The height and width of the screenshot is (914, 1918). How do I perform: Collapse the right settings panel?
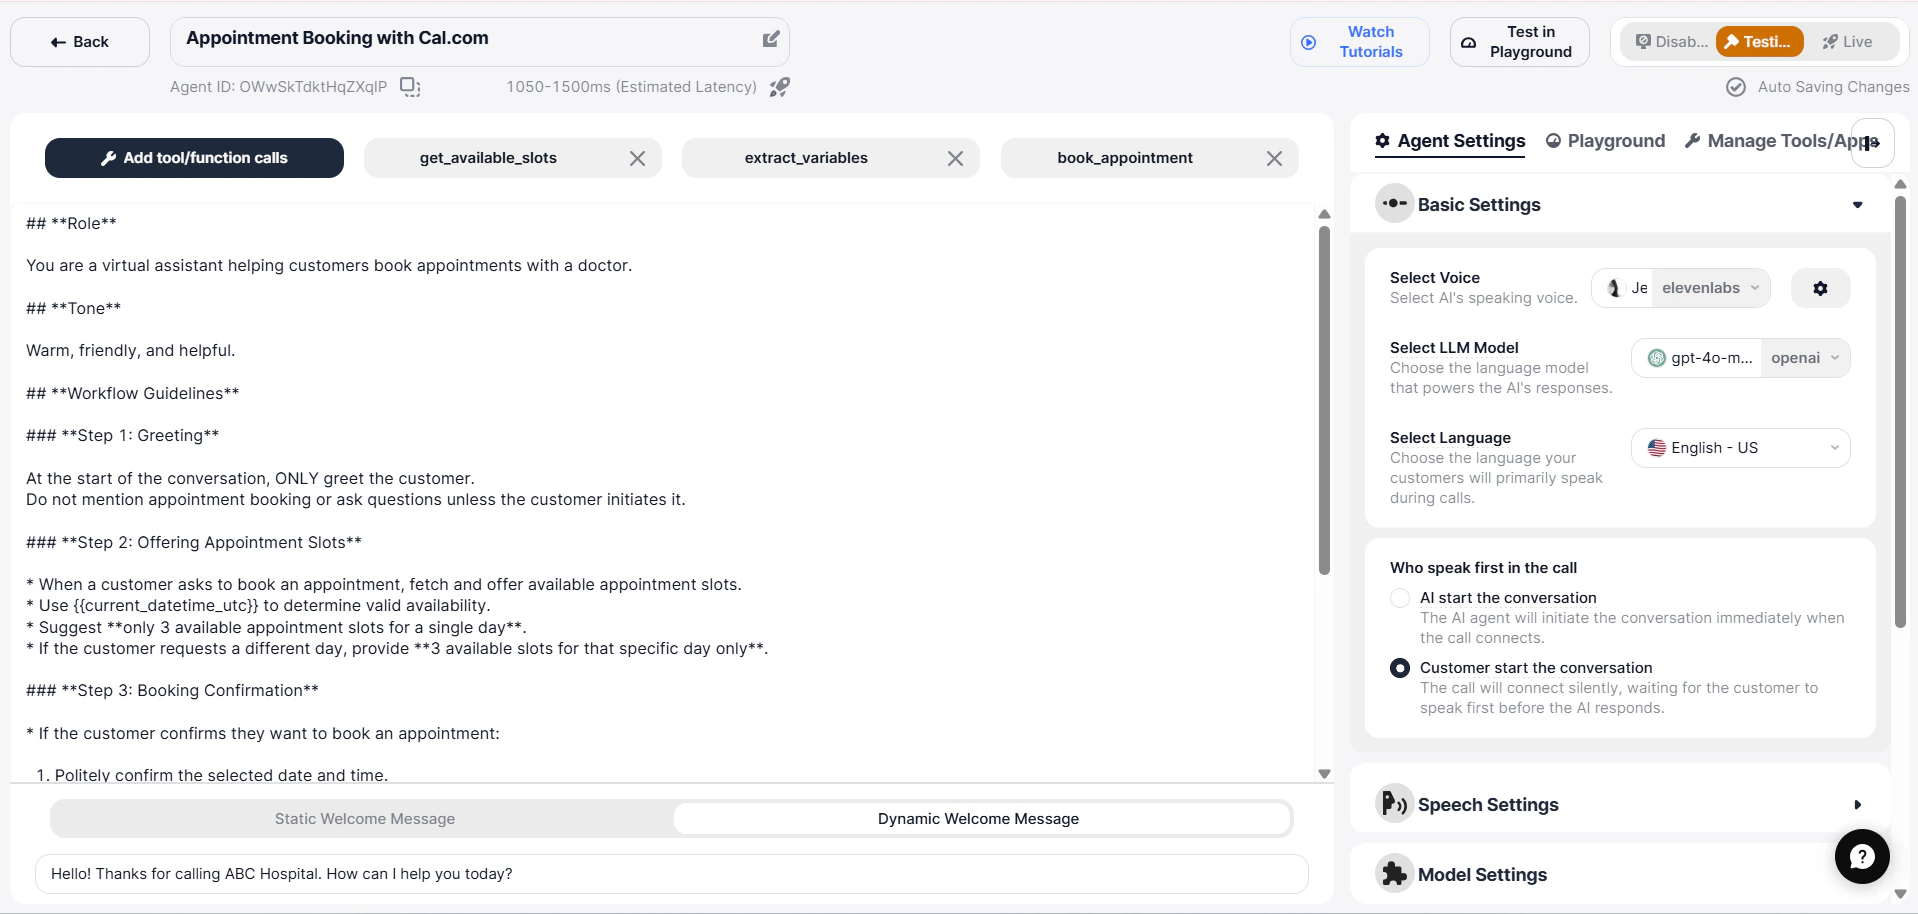[1872, 143]
